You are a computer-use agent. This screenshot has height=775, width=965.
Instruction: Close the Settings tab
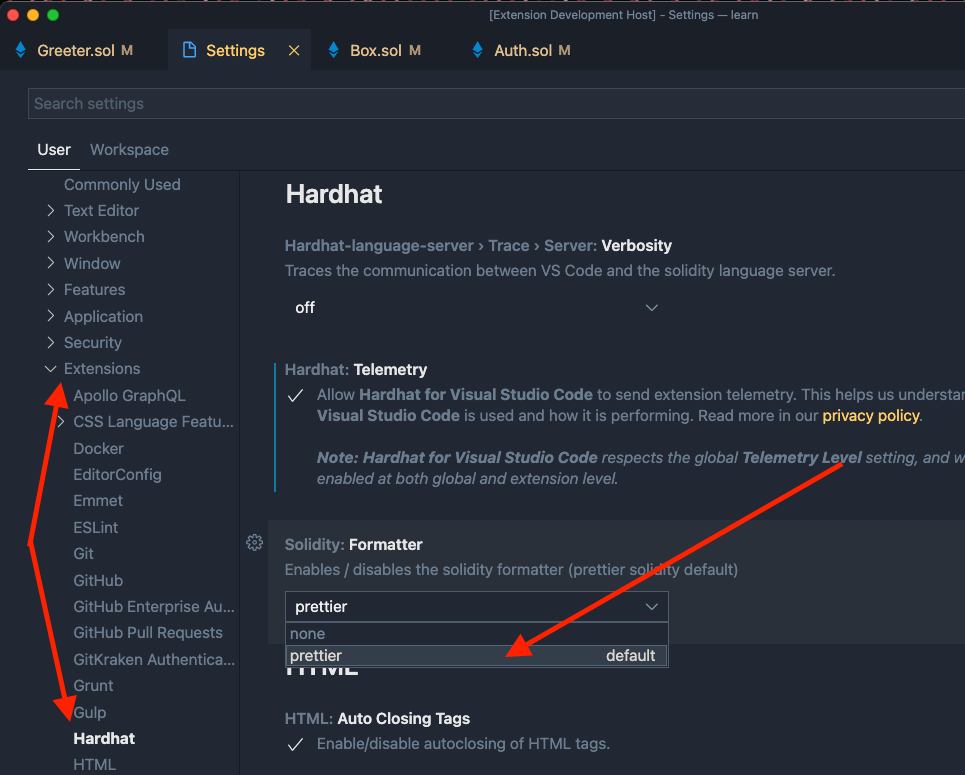(294, 50)
